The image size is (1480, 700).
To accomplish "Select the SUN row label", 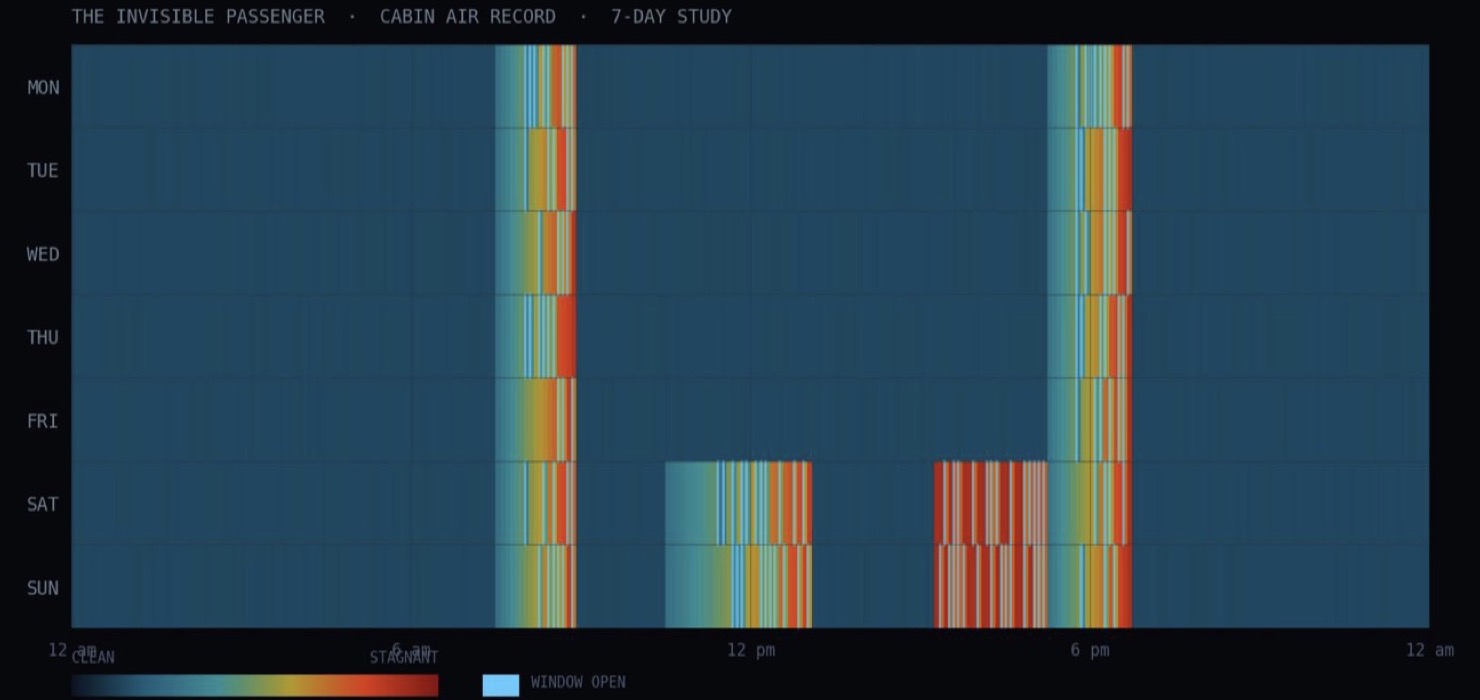I will point(43,588).
